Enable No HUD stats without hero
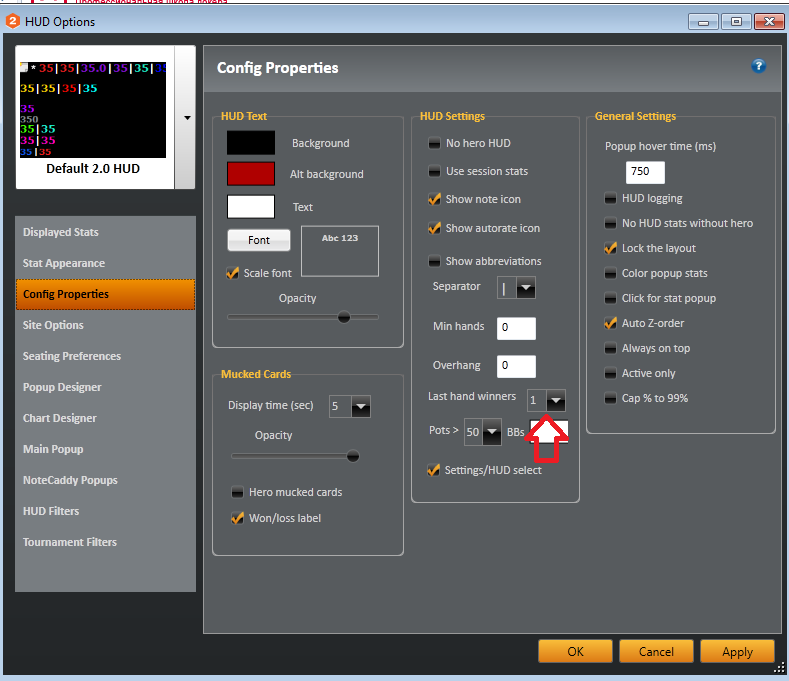The width and height of the screenshot is (789, 681). click(610, 223)
